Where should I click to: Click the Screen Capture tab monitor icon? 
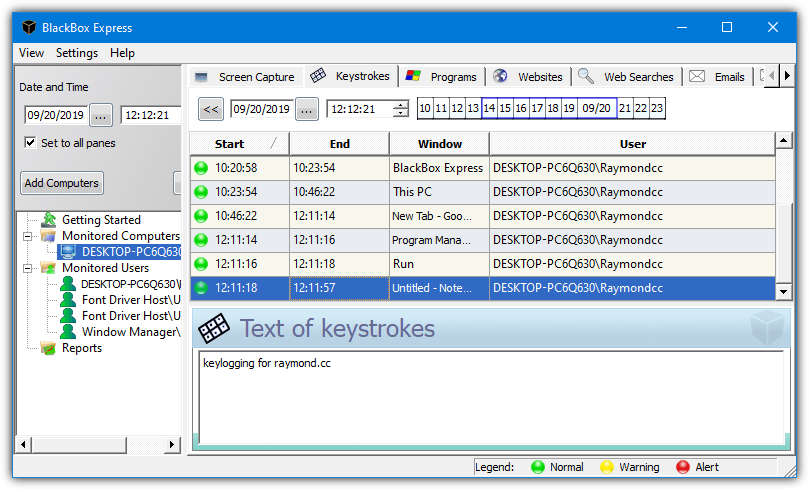201,77
